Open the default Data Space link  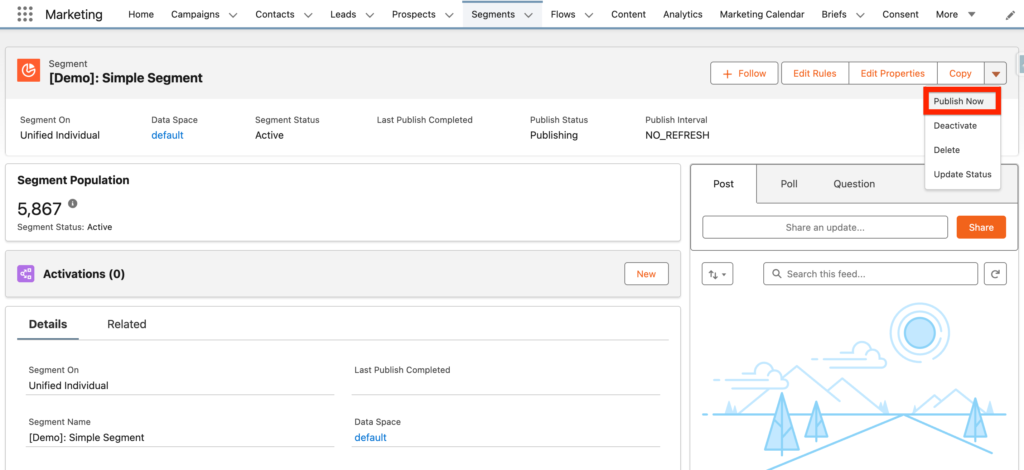(167, 135)
